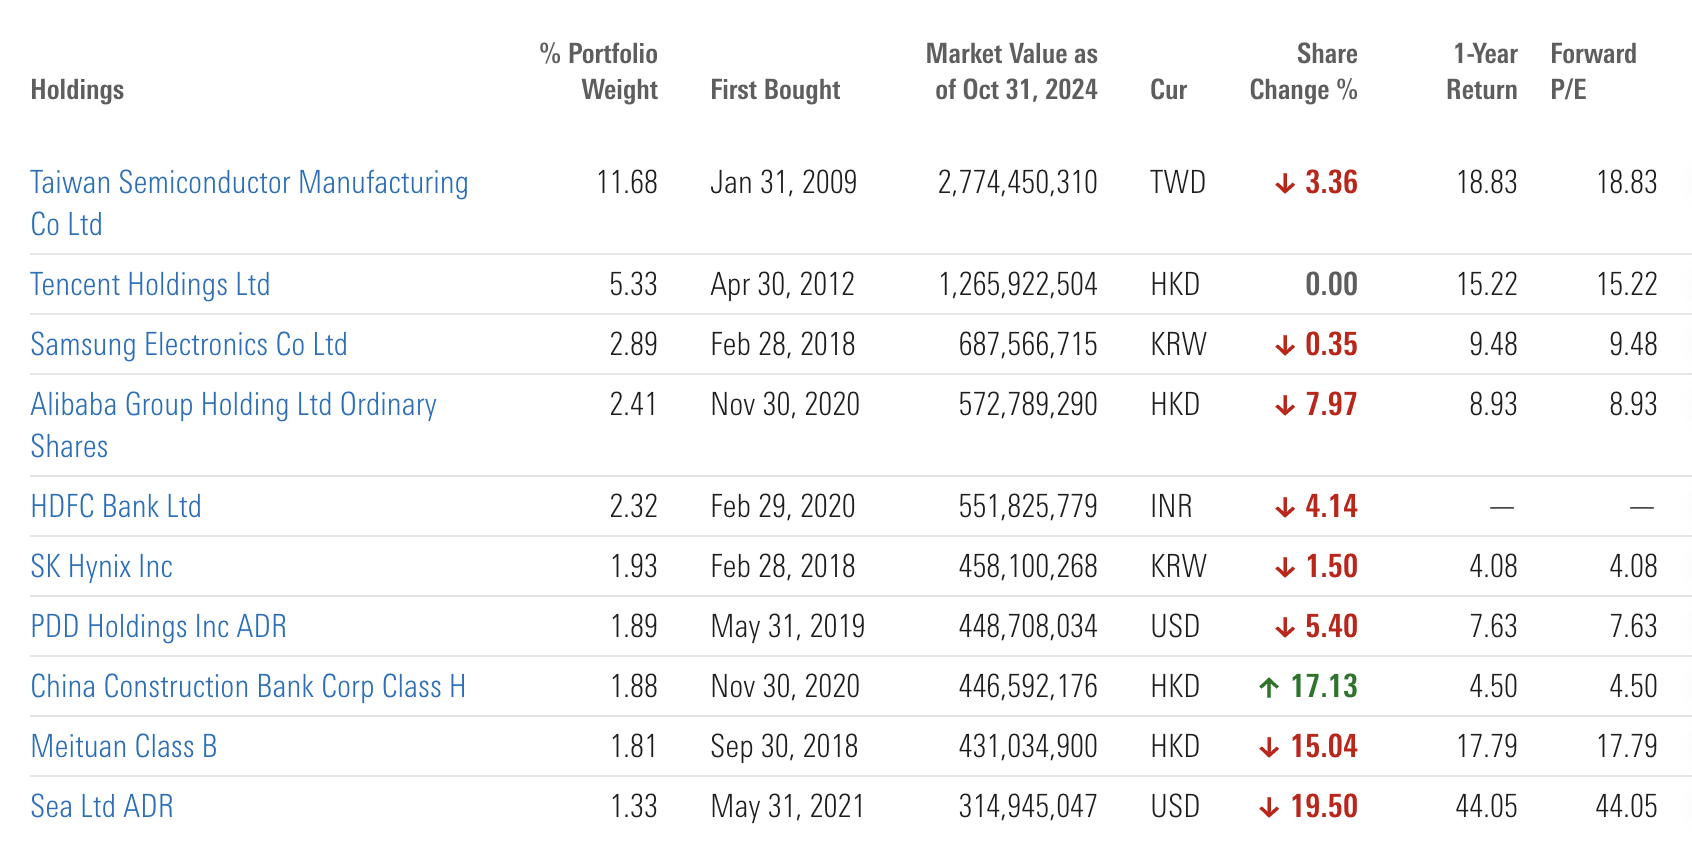This screenshot has width=1692, height=856.
Task: Go to Samsung Electronics Co Ltd page
Action: point(189,345)
